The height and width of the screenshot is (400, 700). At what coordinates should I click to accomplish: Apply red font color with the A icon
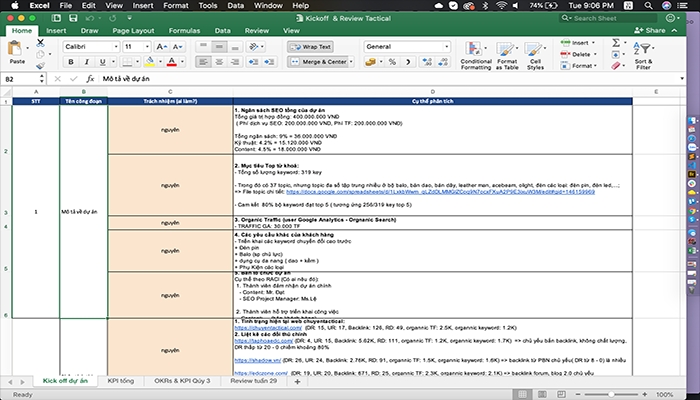pyautogui.click(x=171, y=62)
